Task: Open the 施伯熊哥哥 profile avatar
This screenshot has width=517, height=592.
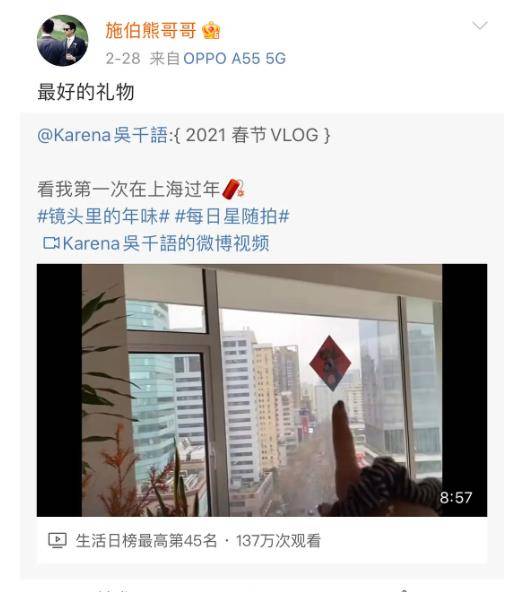Action: click(62, 40)
